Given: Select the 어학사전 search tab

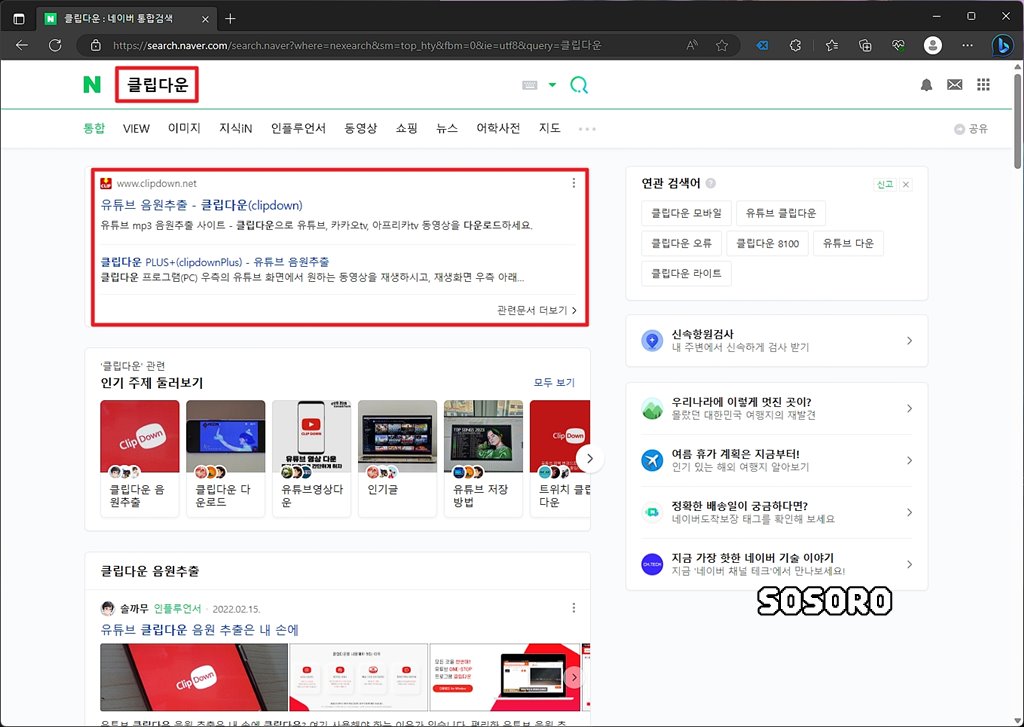Looking at the screenshot, I should tap(498, 128).
